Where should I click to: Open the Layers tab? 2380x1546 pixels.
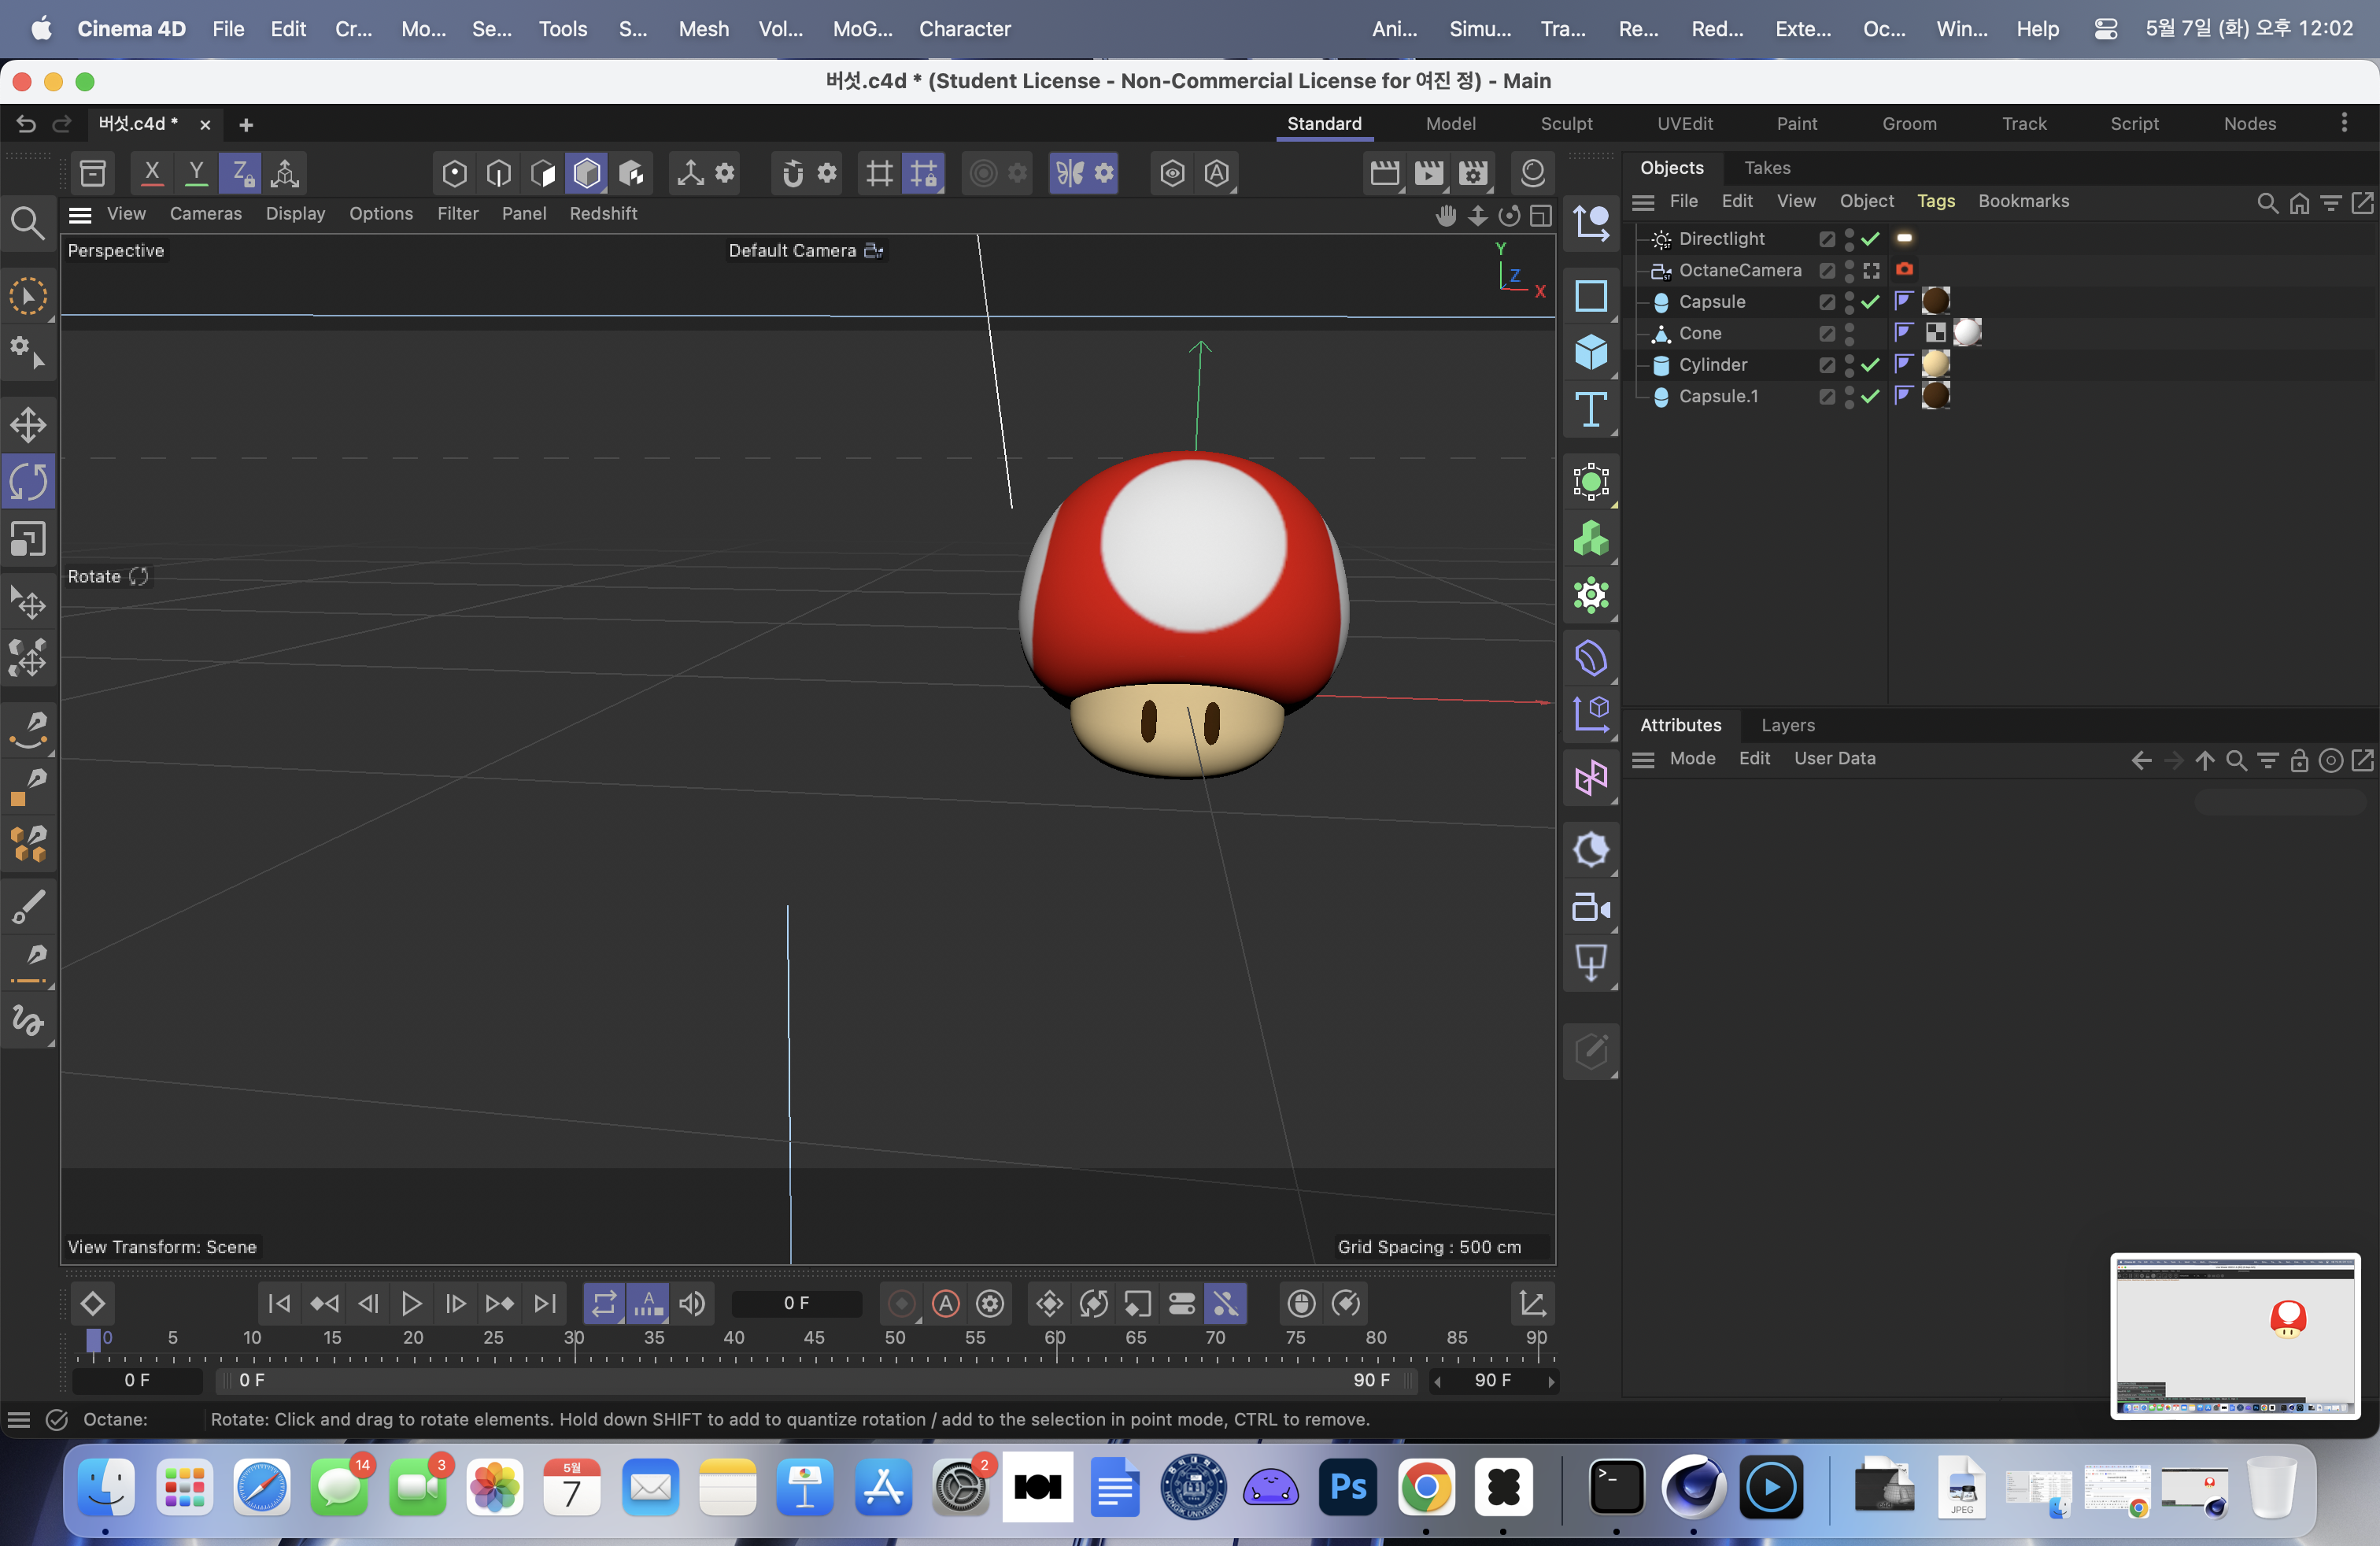pos(1788,725)
